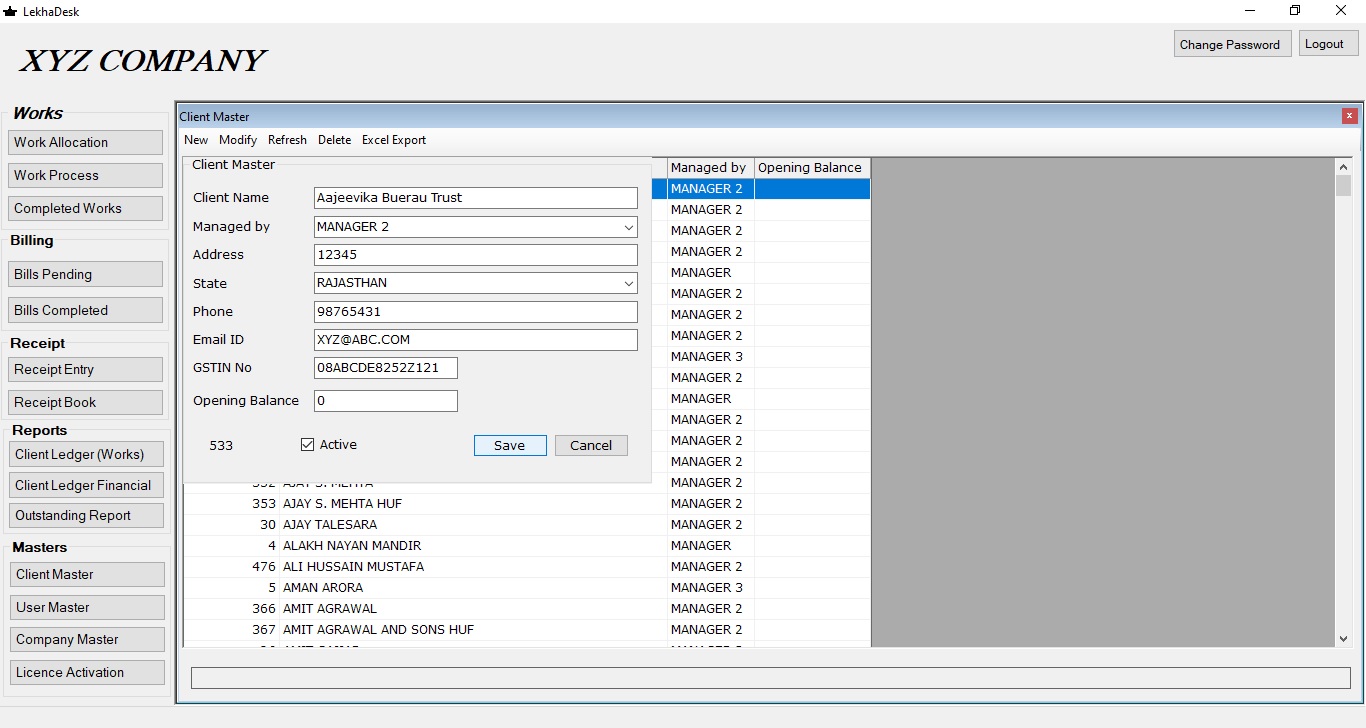This screenshot has height=728, width=1366.
Task: Expand the Managed by dropdown
Action: pyautogui.click(x=628, y=227)
